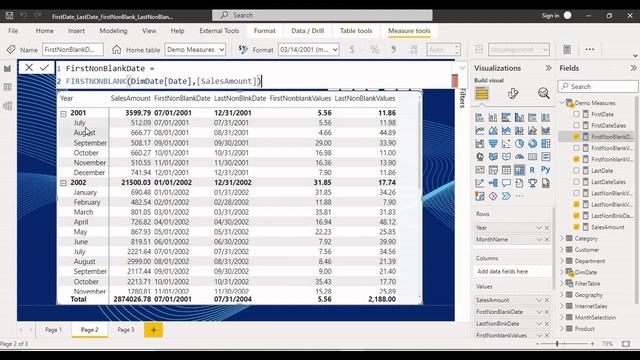Select the ribbon chart visual

(x=546, y=131)
